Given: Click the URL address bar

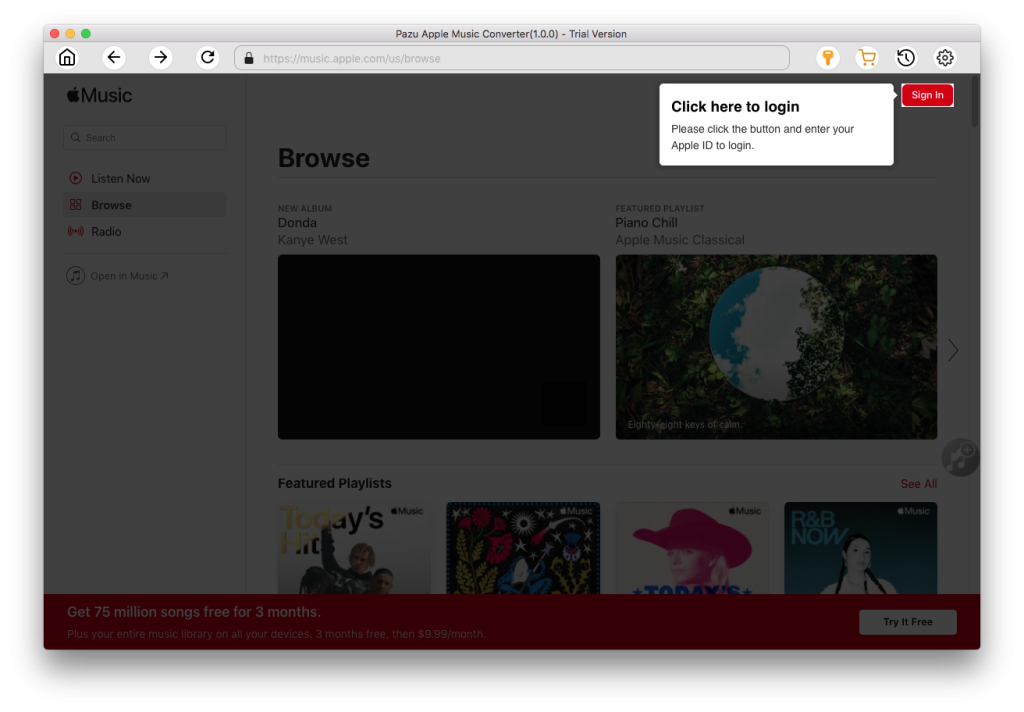Looking at the screenshot, I should pos(512,58).
